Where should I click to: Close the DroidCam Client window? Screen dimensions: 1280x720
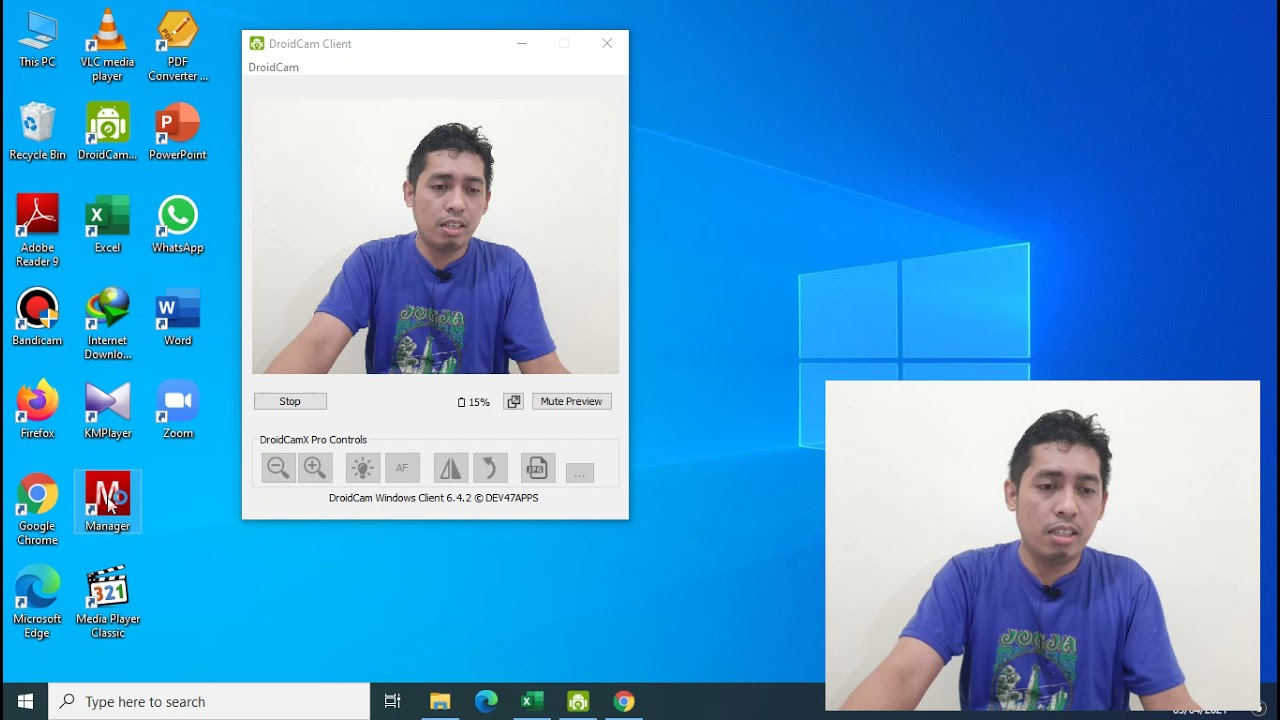pos(607,44)
